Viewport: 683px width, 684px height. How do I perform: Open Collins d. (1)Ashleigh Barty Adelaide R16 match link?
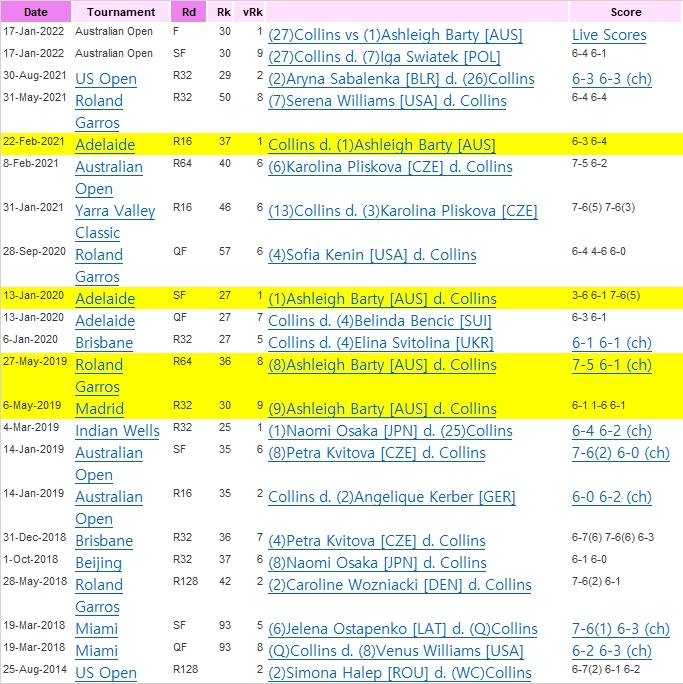click(x=382, y=145)
